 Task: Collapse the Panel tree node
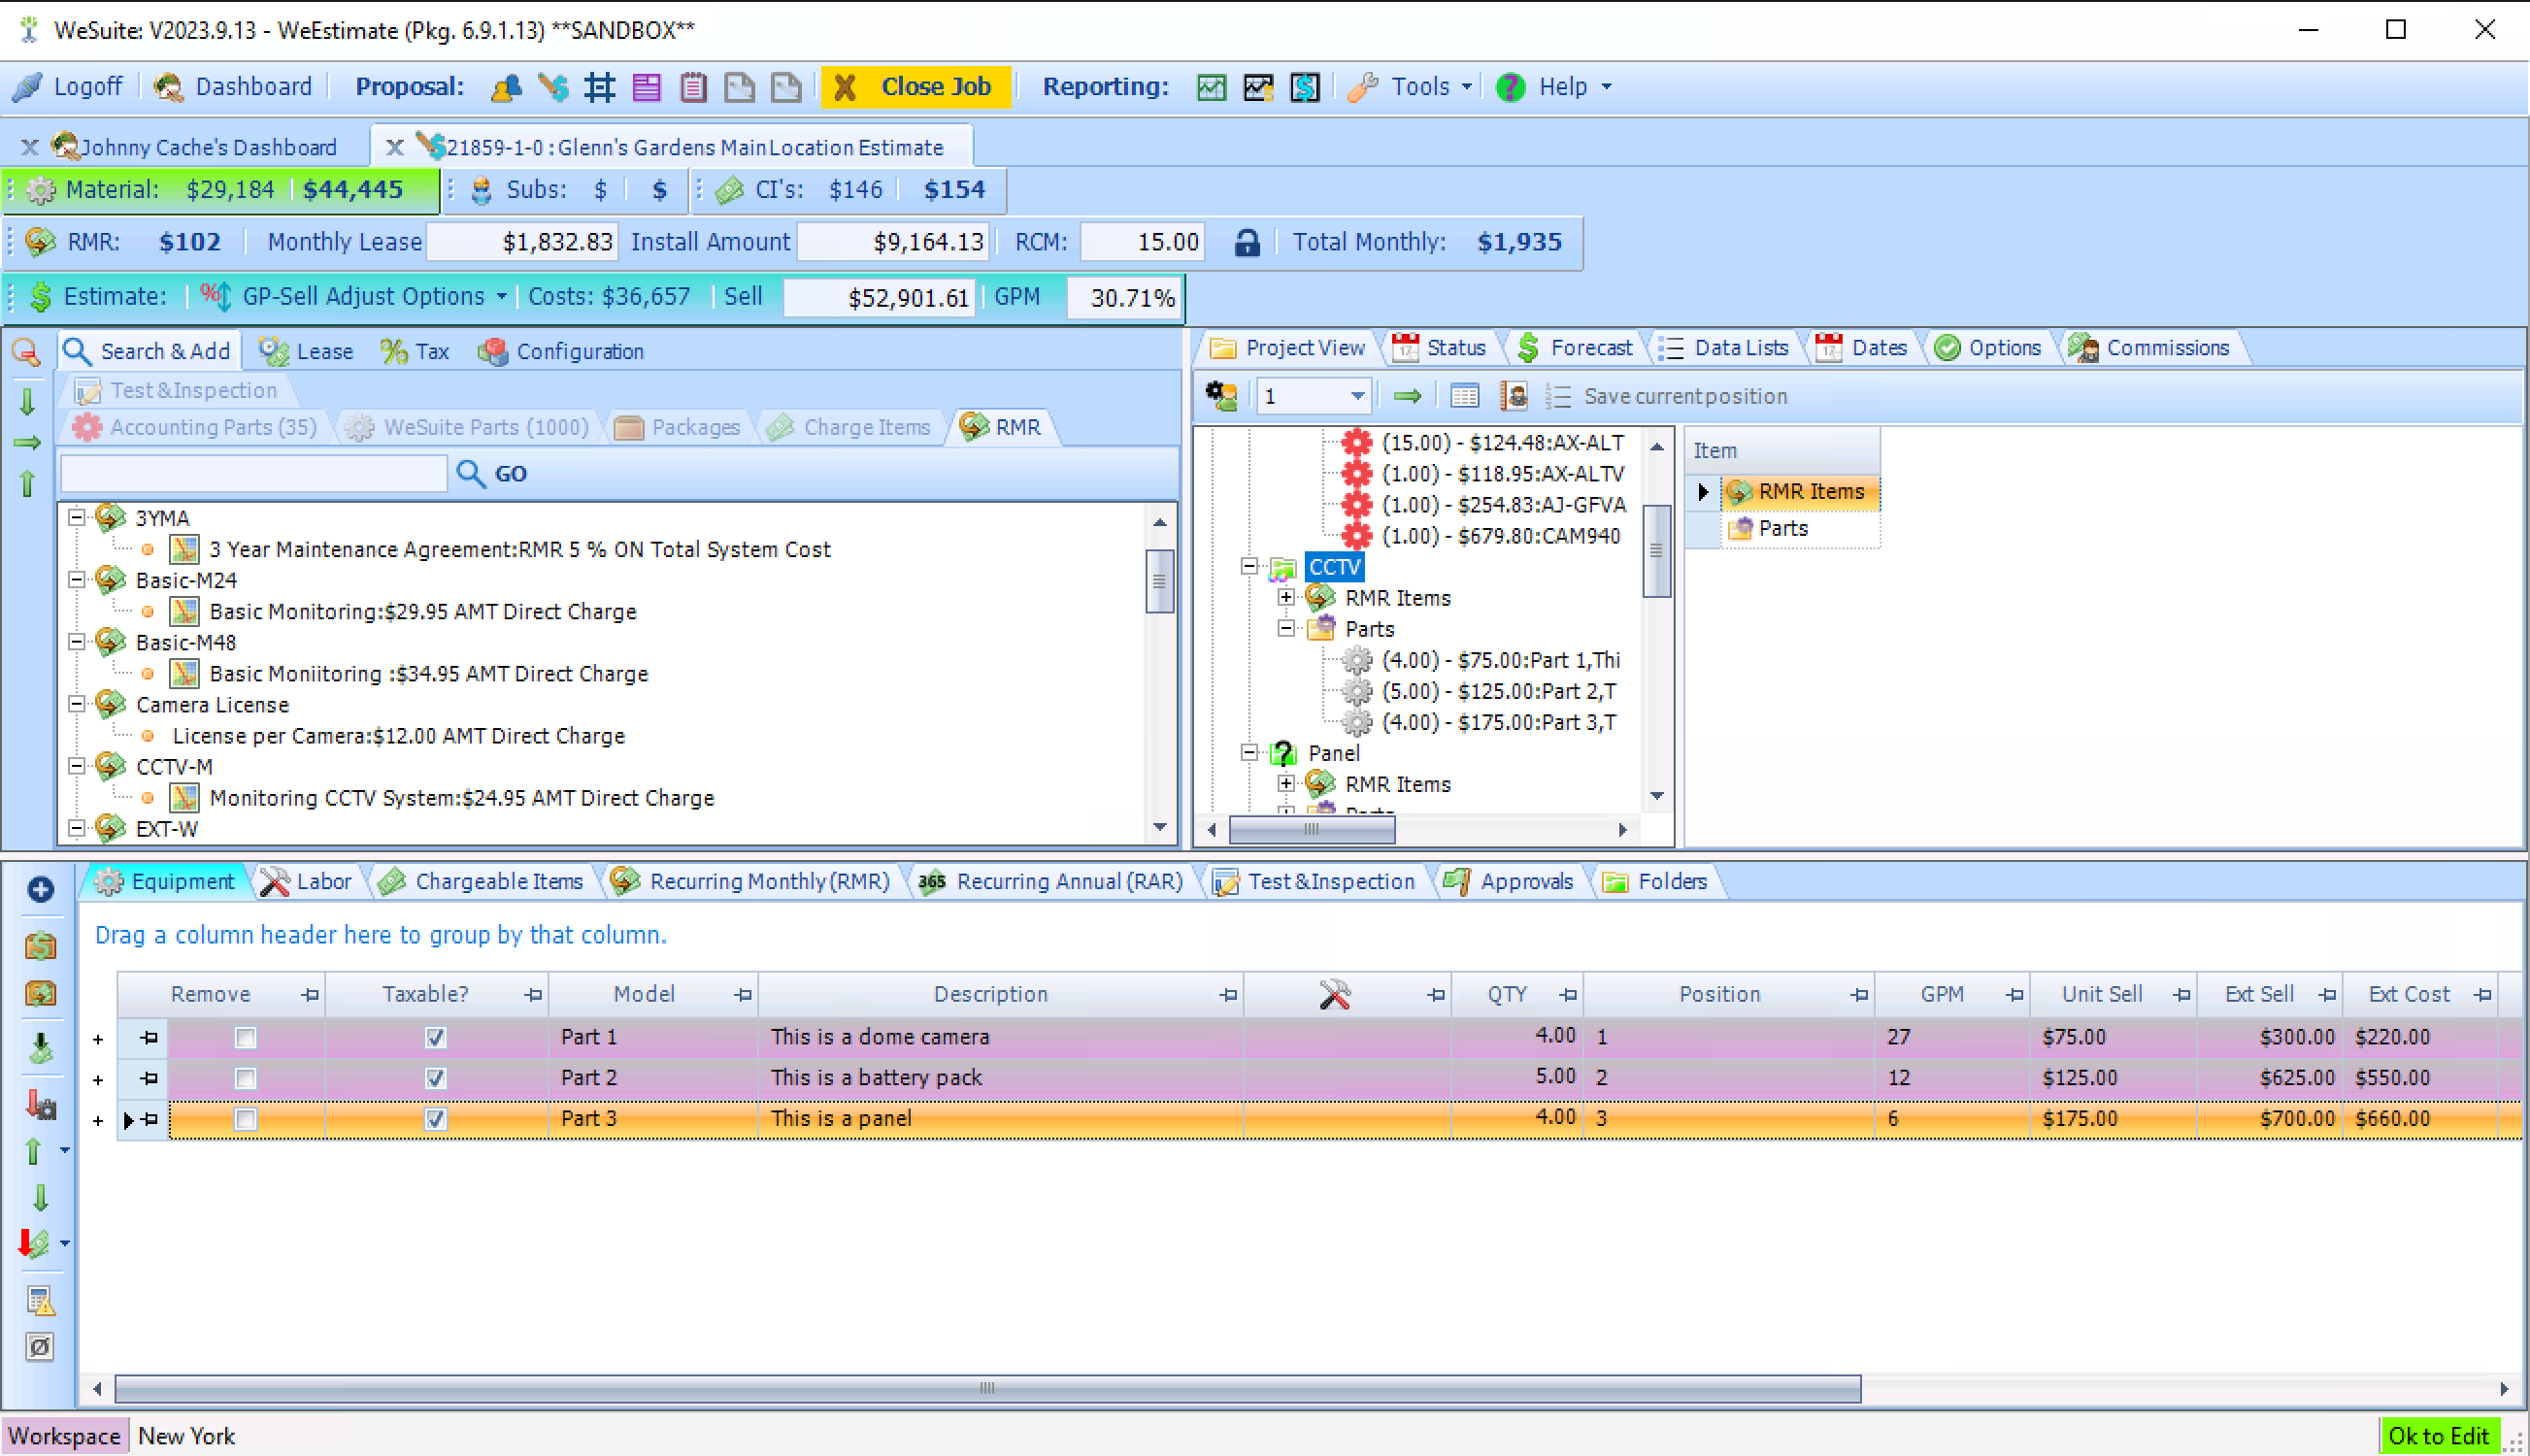(x=1249, y=753)
